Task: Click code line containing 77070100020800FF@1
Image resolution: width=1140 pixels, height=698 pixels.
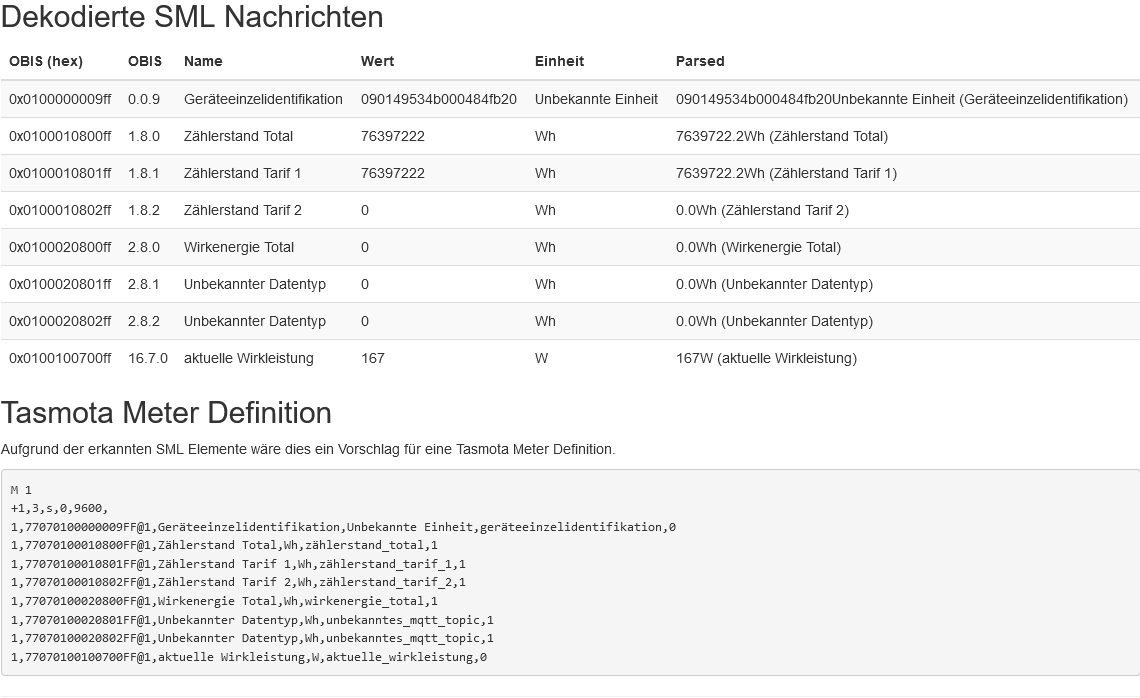Action: pyautogui.click(x=225, y=601)
